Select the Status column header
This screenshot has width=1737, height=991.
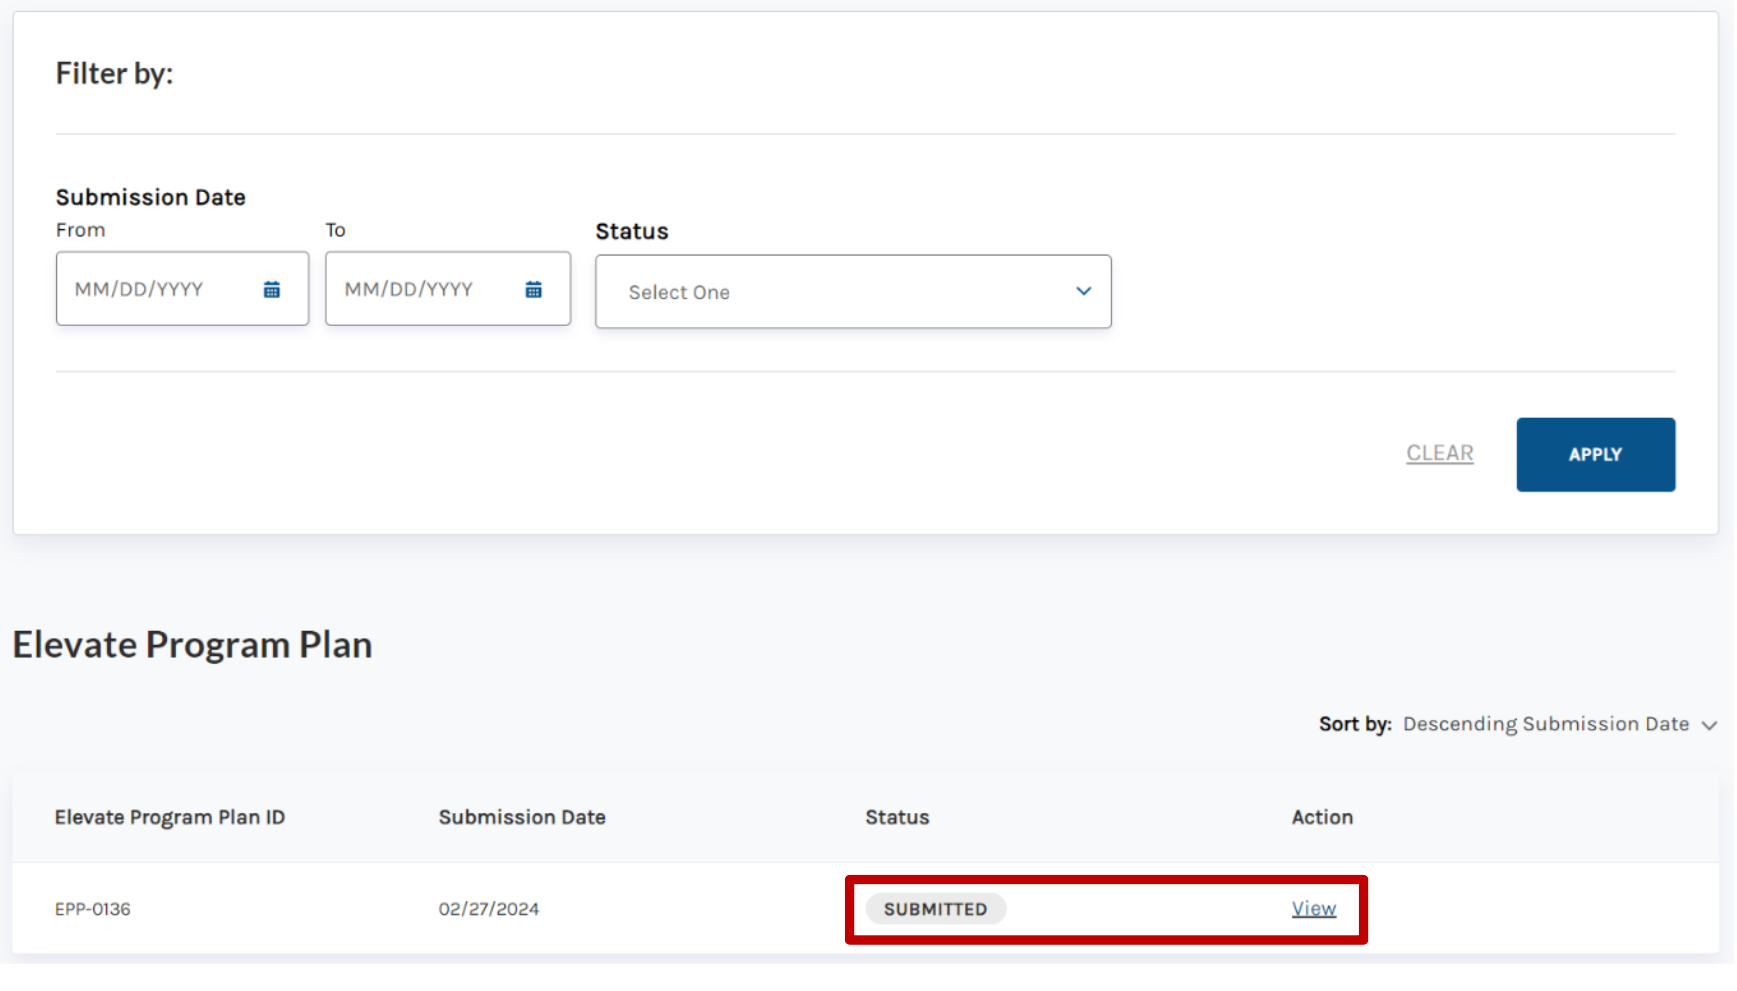click(x=896, y=817)
